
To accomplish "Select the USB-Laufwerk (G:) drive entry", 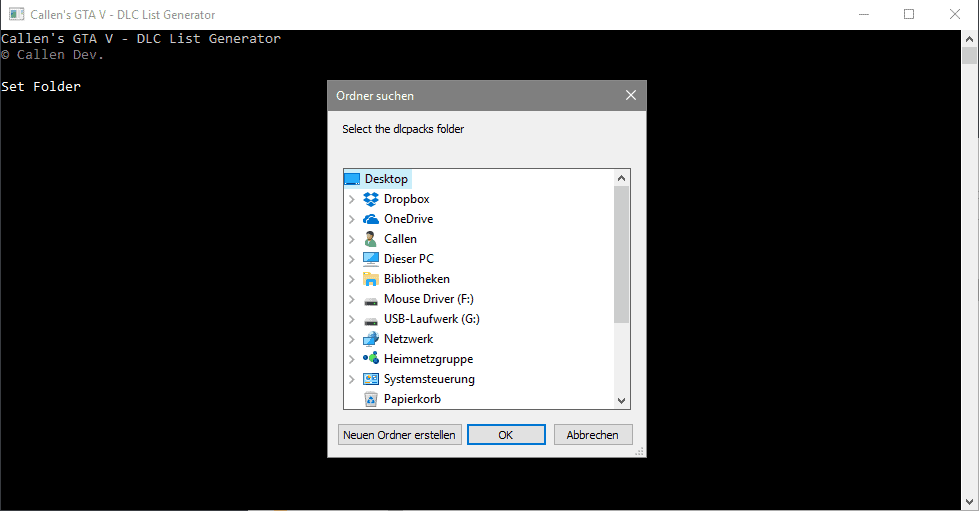I will [430, 319].
